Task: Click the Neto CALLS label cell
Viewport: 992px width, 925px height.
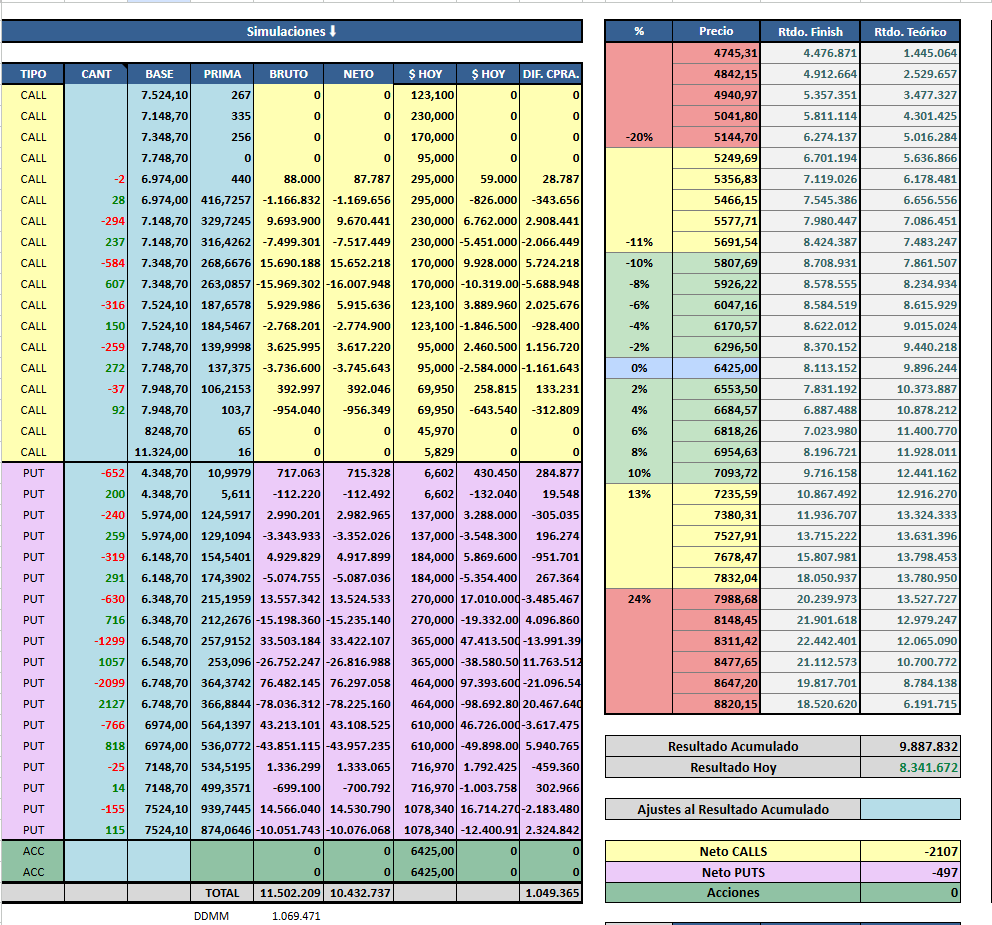Action: [733, 852]
